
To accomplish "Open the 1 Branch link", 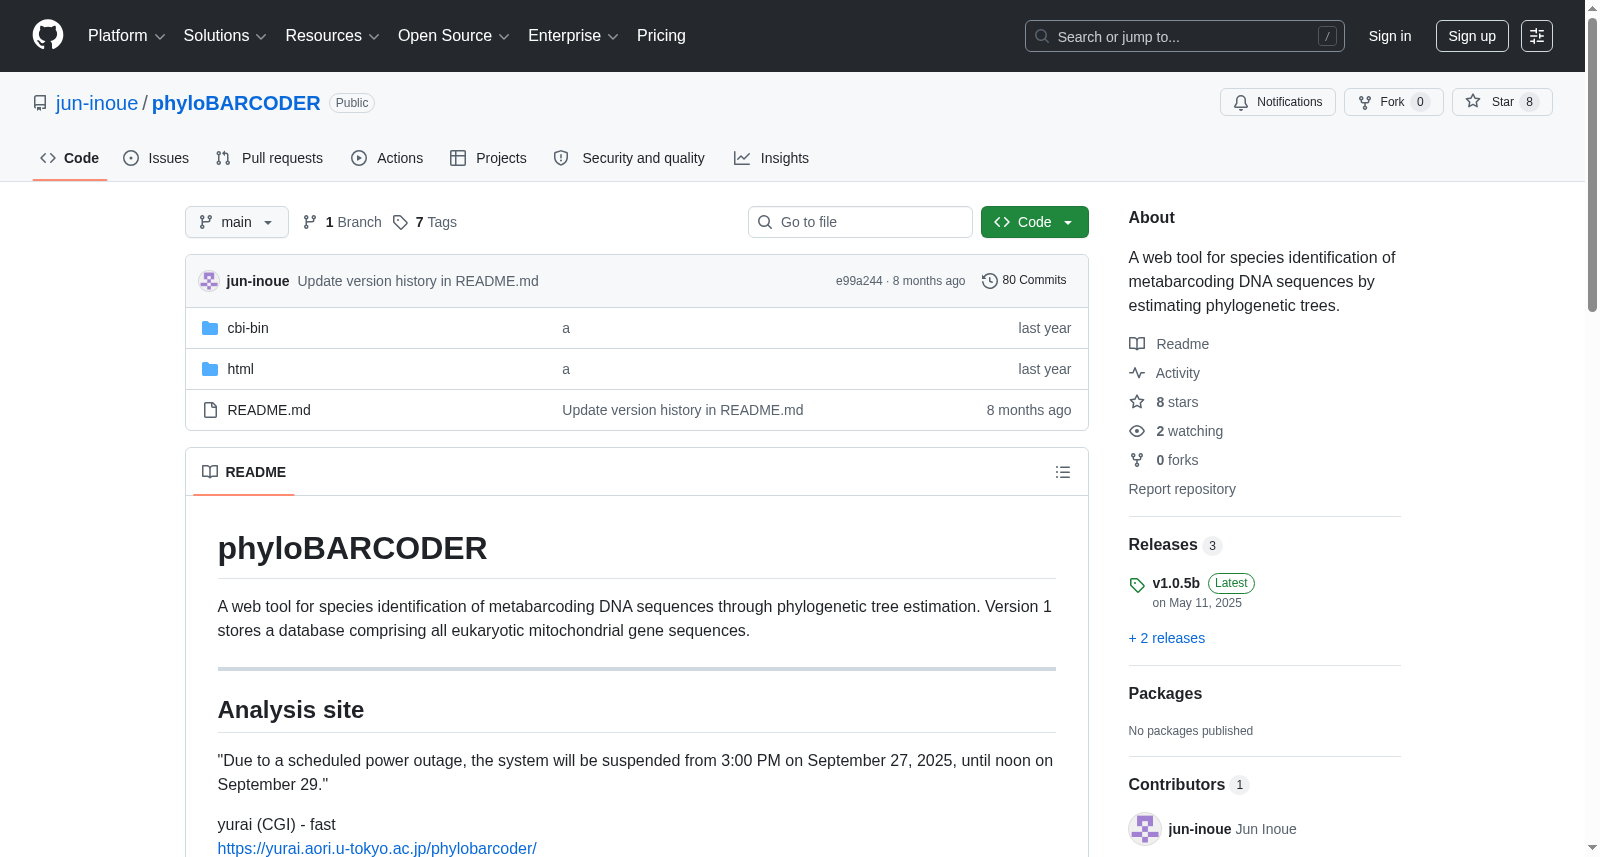I will pos(342,222).
